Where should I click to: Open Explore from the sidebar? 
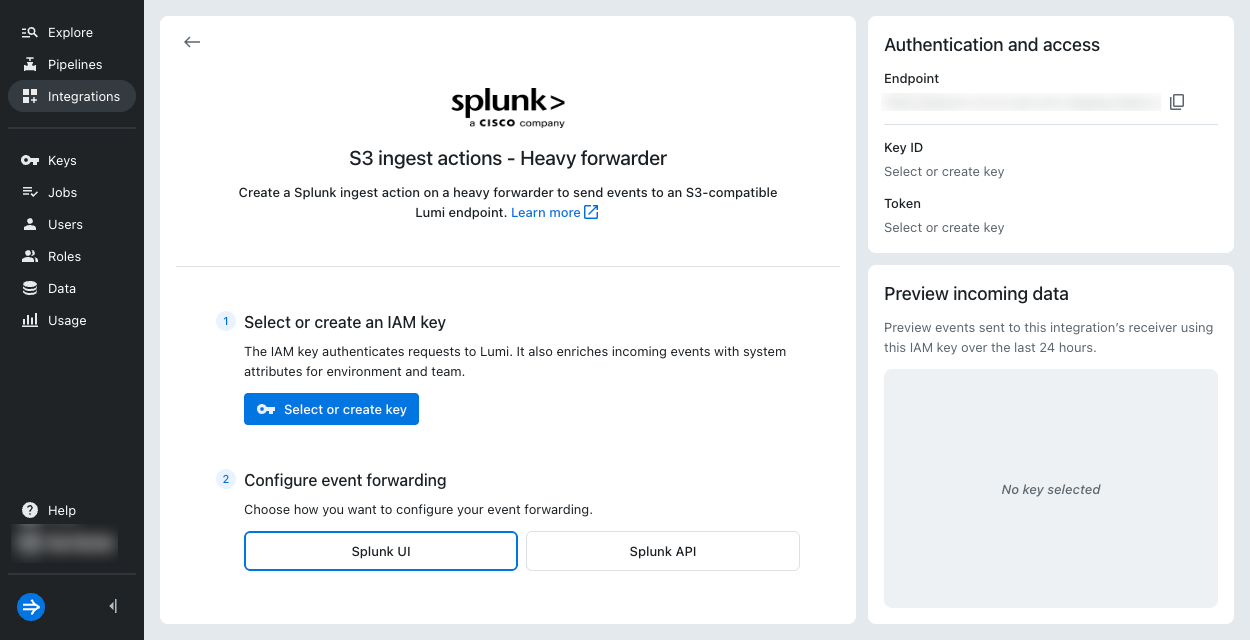72,32
